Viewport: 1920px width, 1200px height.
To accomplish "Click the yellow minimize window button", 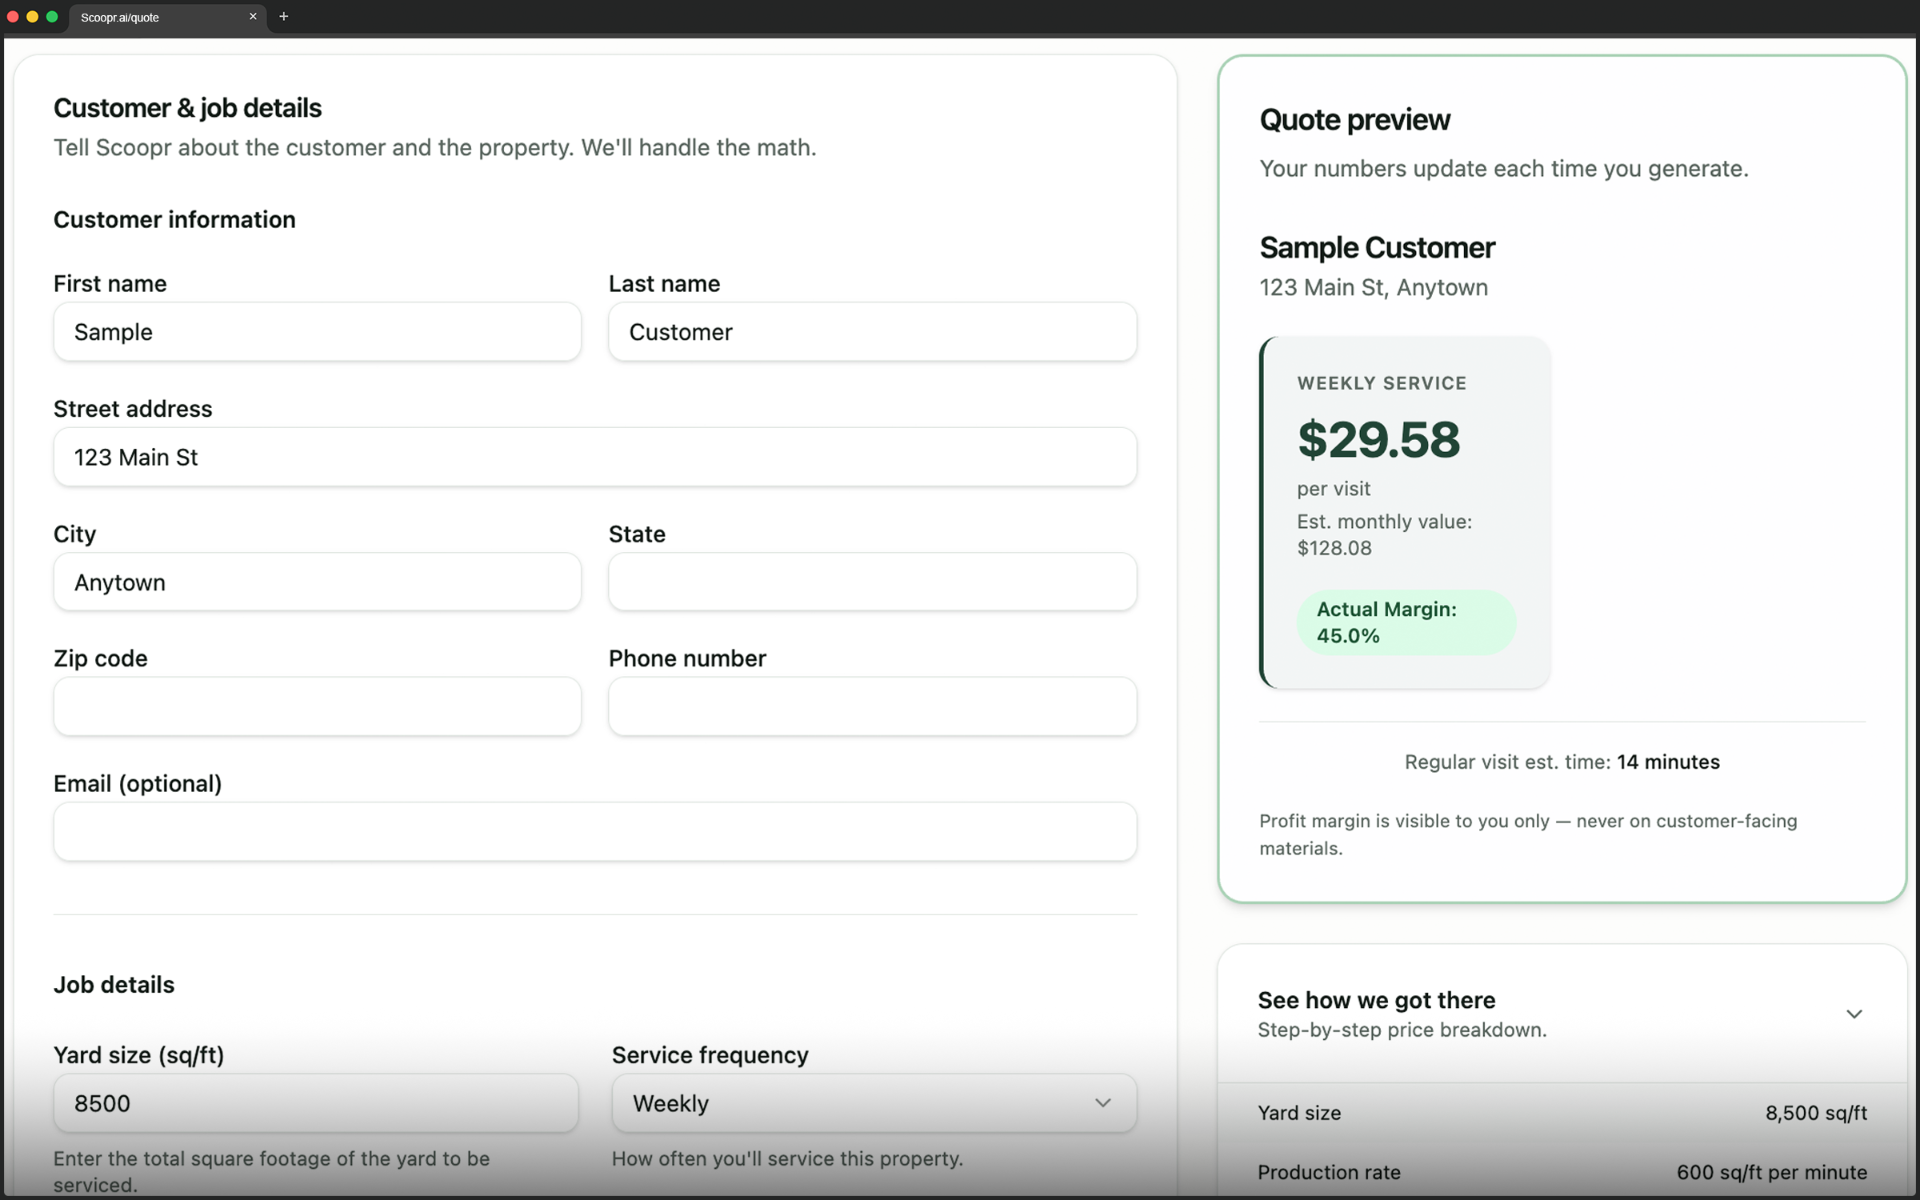I will pyautogui.click(x=32, y=16).
